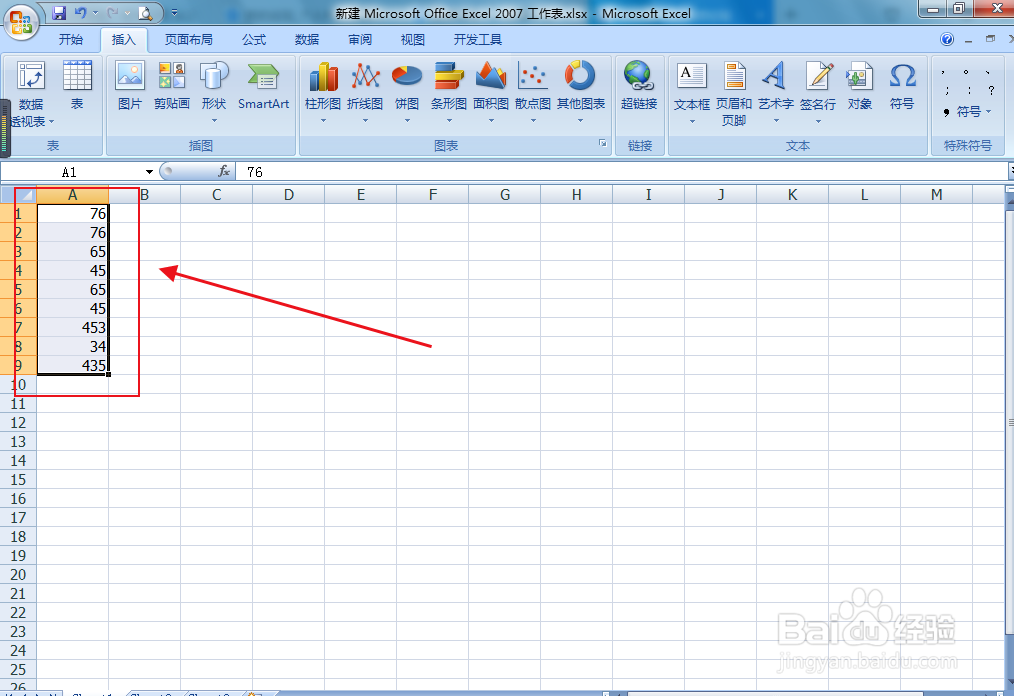Select row 12 header
Viewport: 1014px width, 696px height.
pyautogui.click(x=18, y=422)
